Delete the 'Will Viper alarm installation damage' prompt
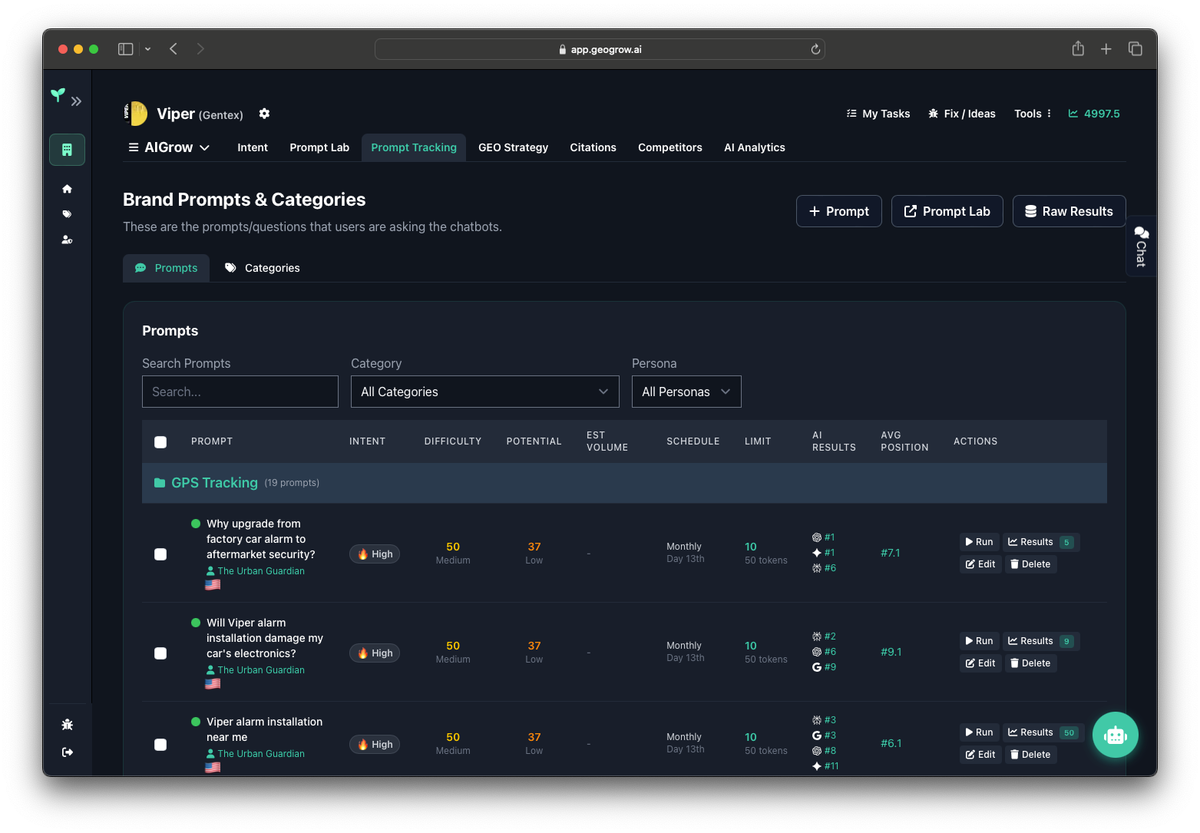Screen dimensions: 1200x833 [x=1030, y=663]
